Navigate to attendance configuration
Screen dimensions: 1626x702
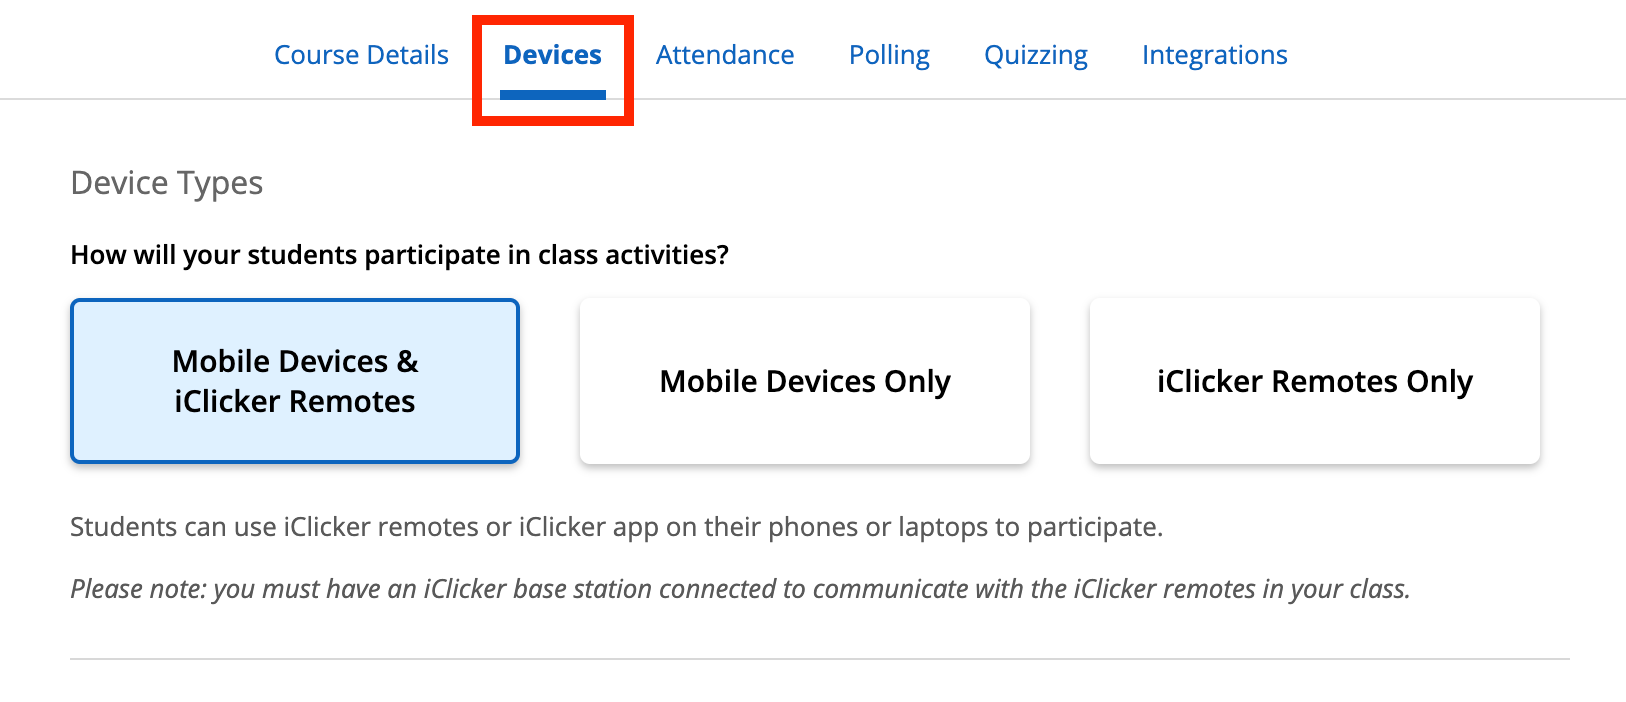[725, 55]
